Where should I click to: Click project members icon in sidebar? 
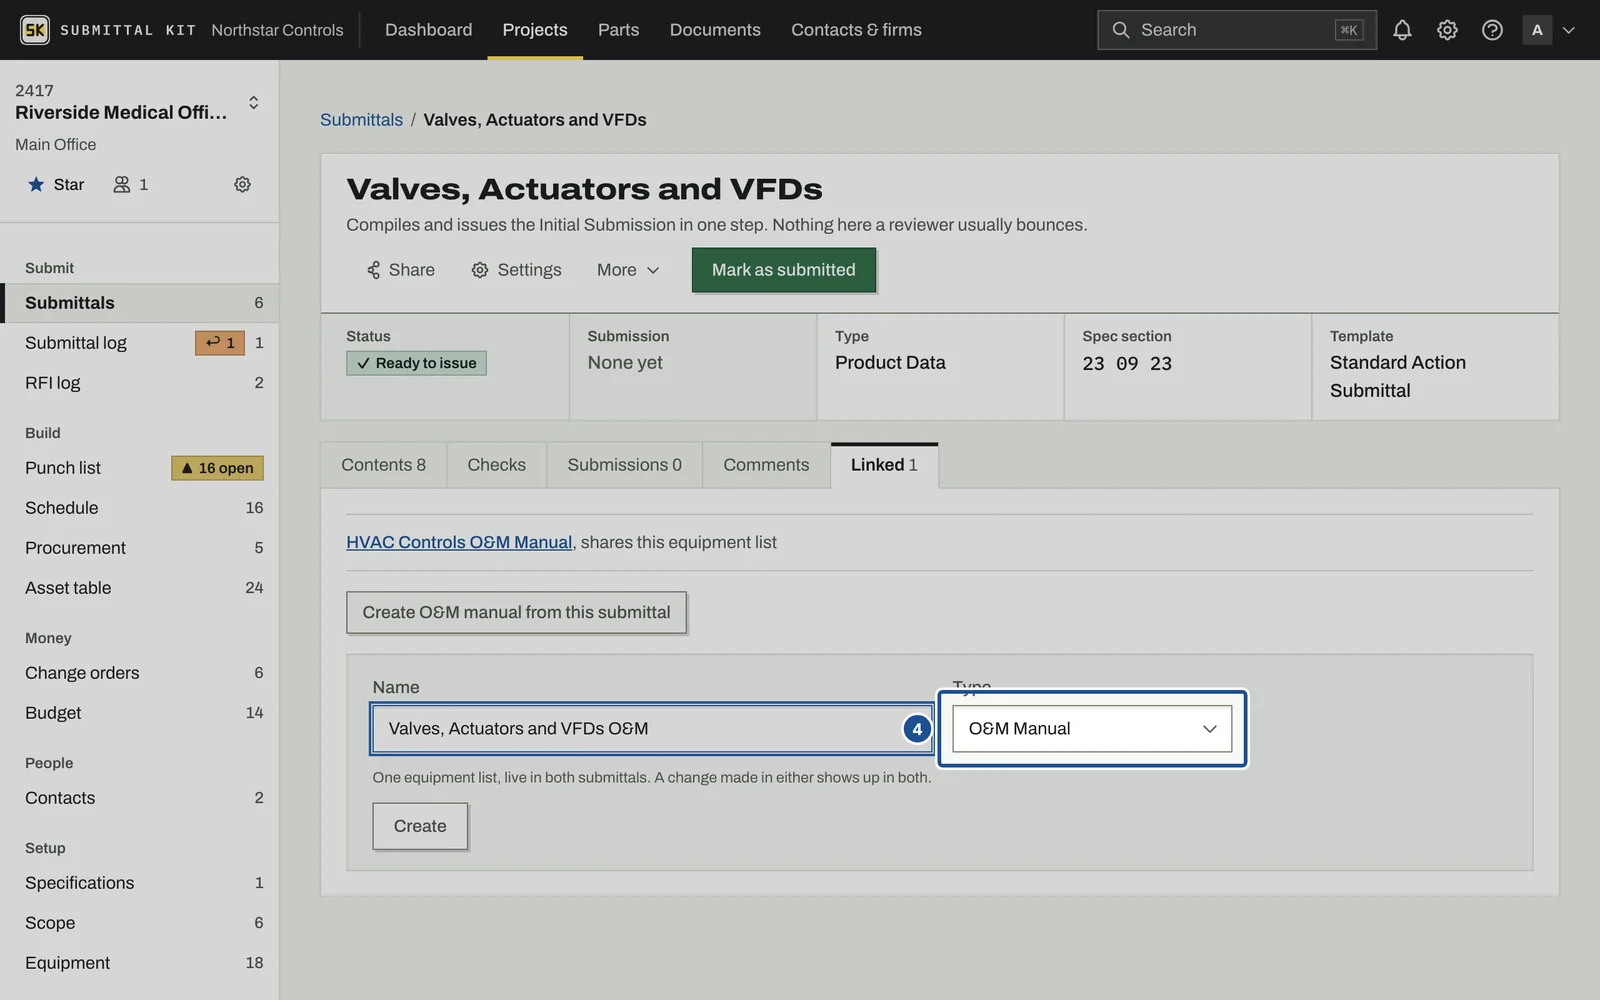click(x=122, y=184)
